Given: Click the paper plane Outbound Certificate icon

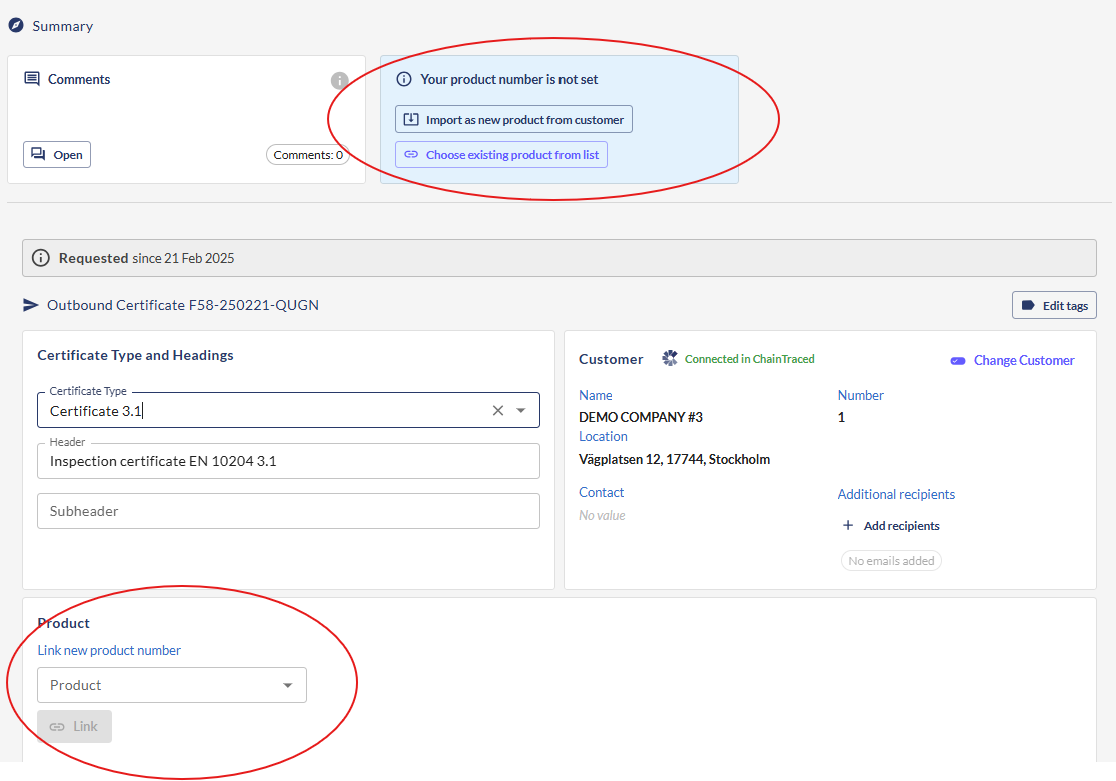Looking at the screenshot, I should coord(31,305).
